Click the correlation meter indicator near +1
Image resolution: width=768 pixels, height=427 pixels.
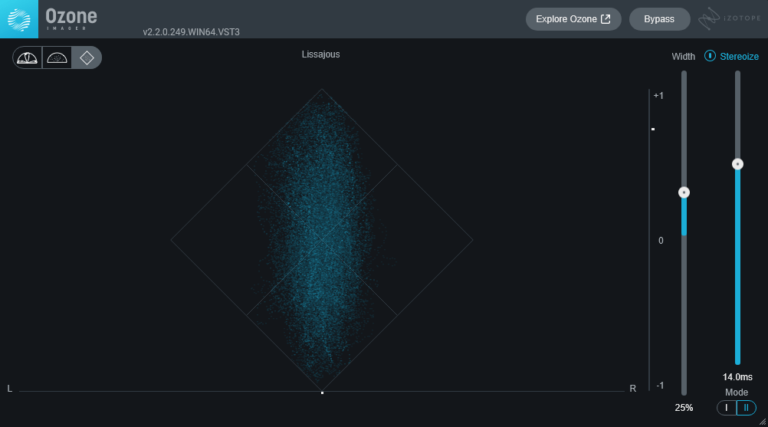pos(652,129)
